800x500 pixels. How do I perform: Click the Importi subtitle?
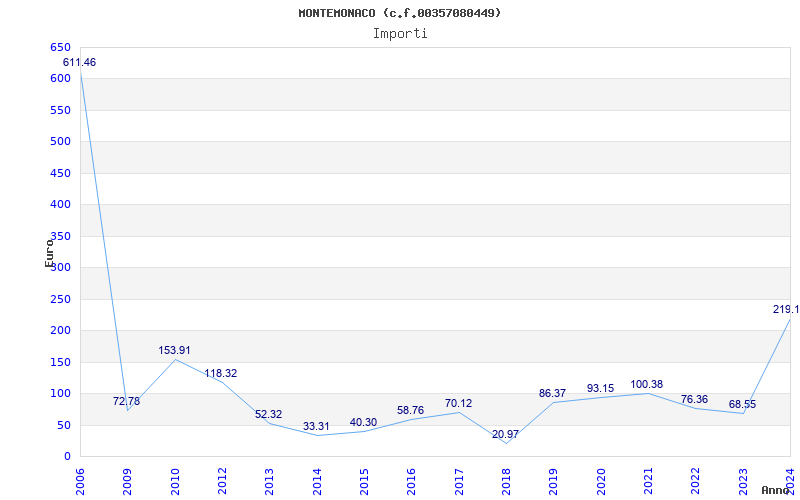[x=400, y=34]
